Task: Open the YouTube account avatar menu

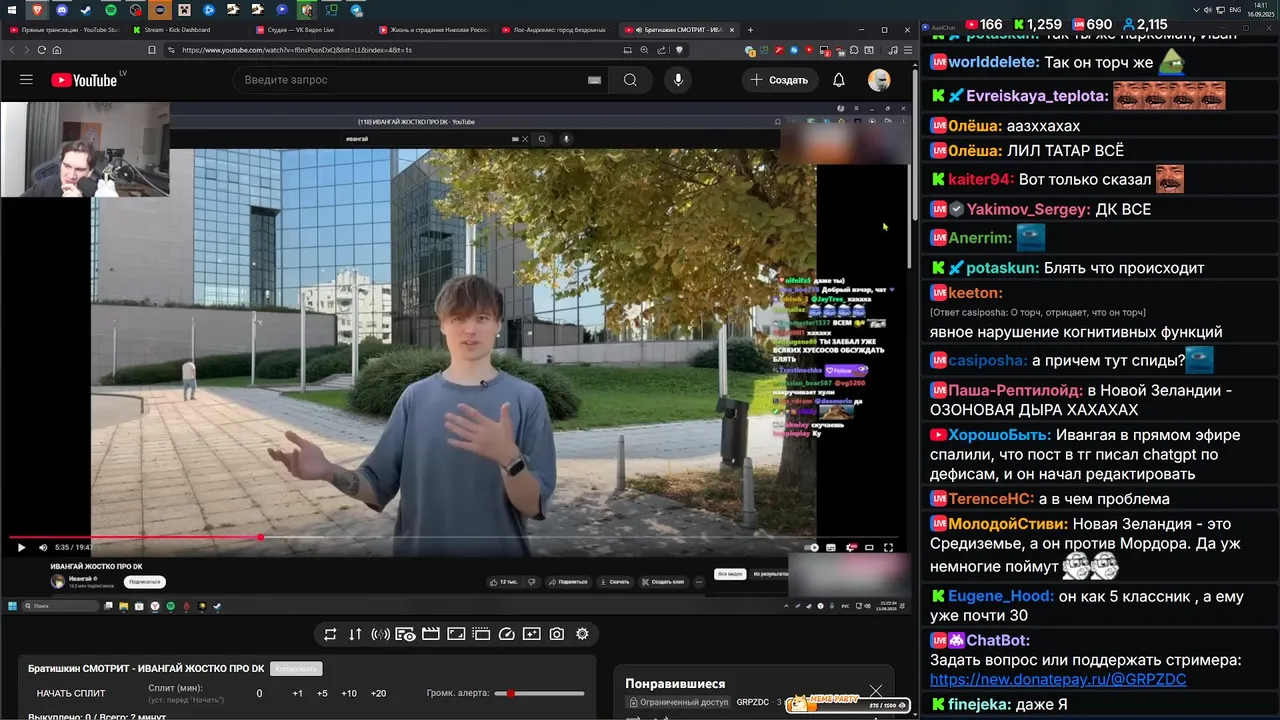Action: coord(879,80)
